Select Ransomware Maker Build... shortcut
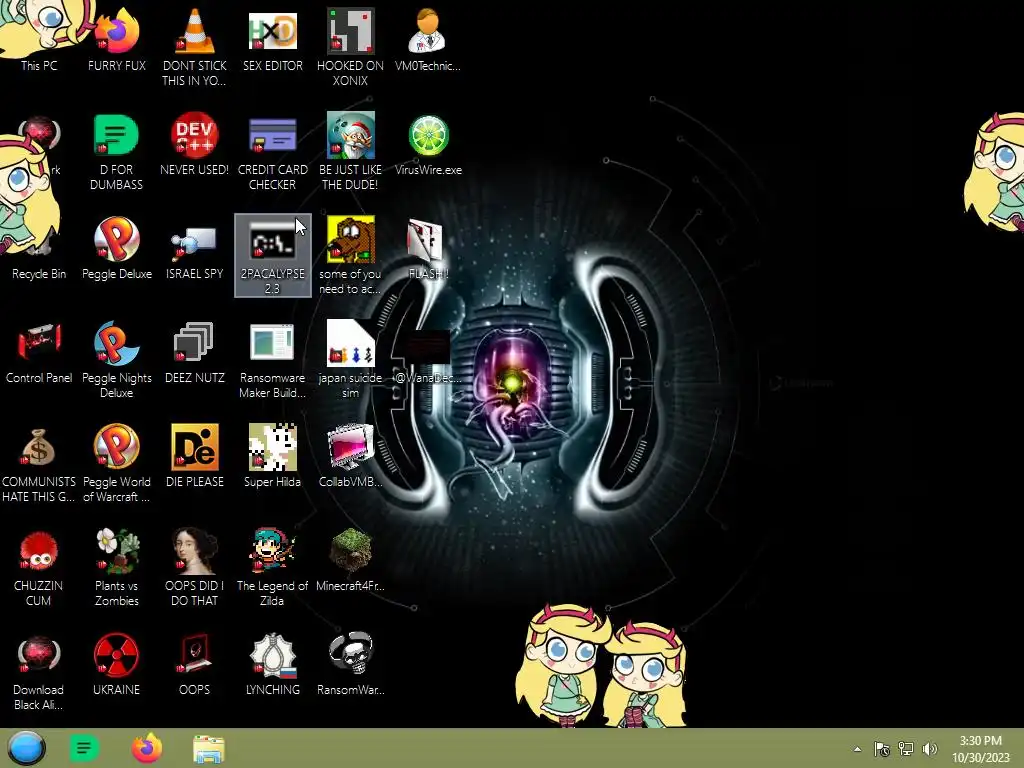Viewport: 1024px width, 768px height. tap(272, 359)
